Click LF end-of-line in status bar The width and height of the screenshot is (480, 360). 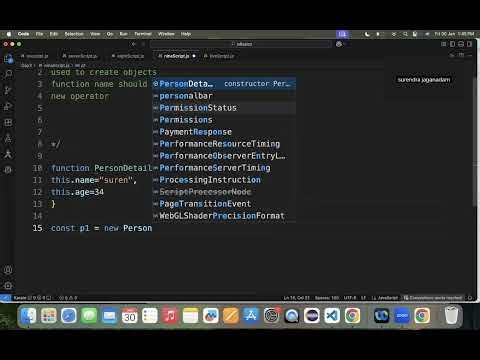point(363,298)
